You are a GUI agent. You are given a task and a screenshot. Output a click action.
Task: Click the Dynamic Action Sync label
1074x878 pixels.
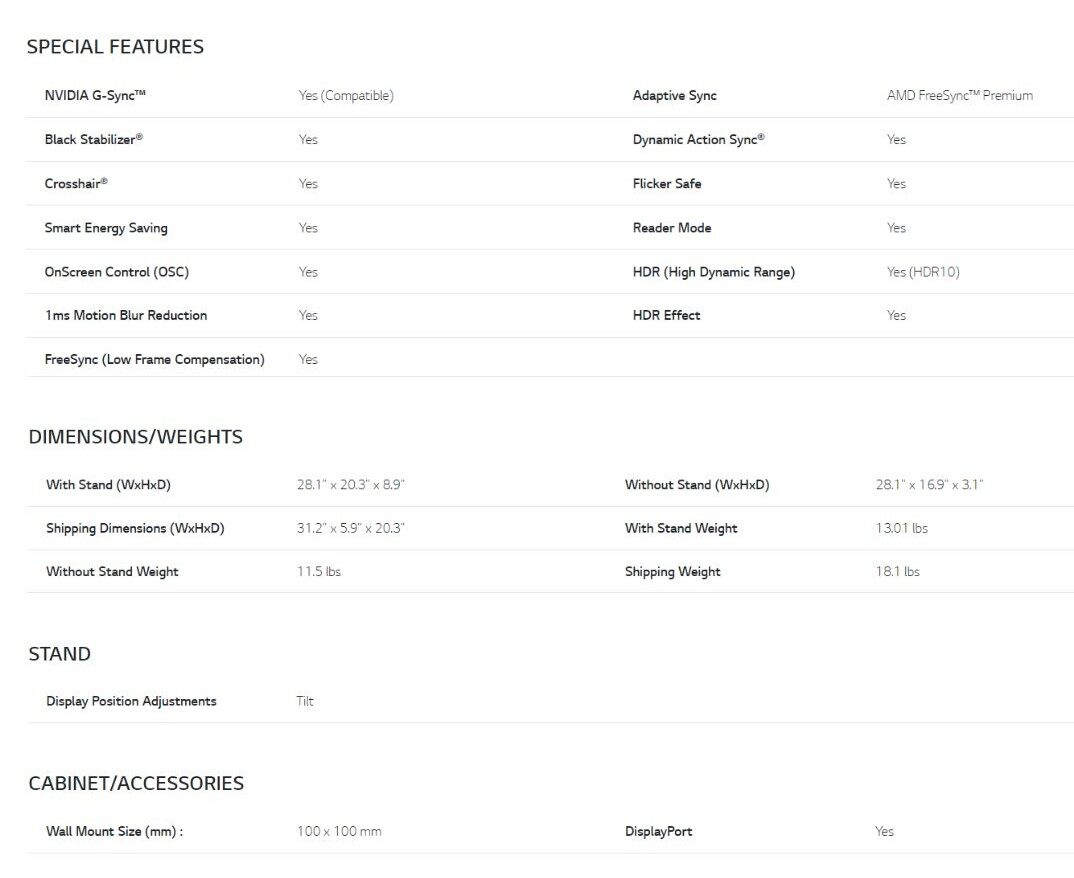698,140
